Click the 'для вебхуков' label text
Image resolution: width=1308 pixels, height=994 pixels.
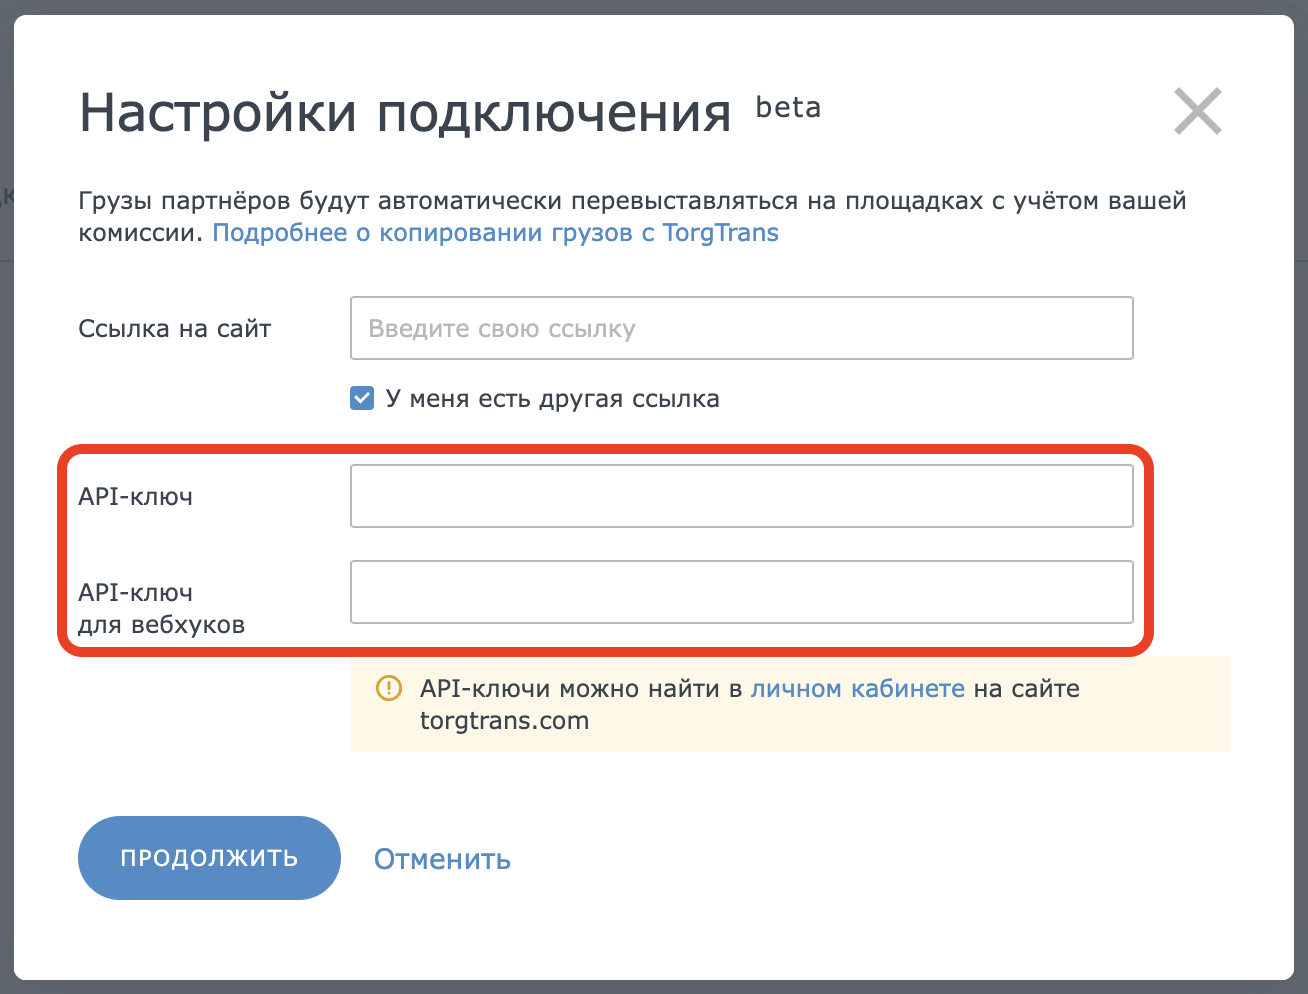coord(161,625)
